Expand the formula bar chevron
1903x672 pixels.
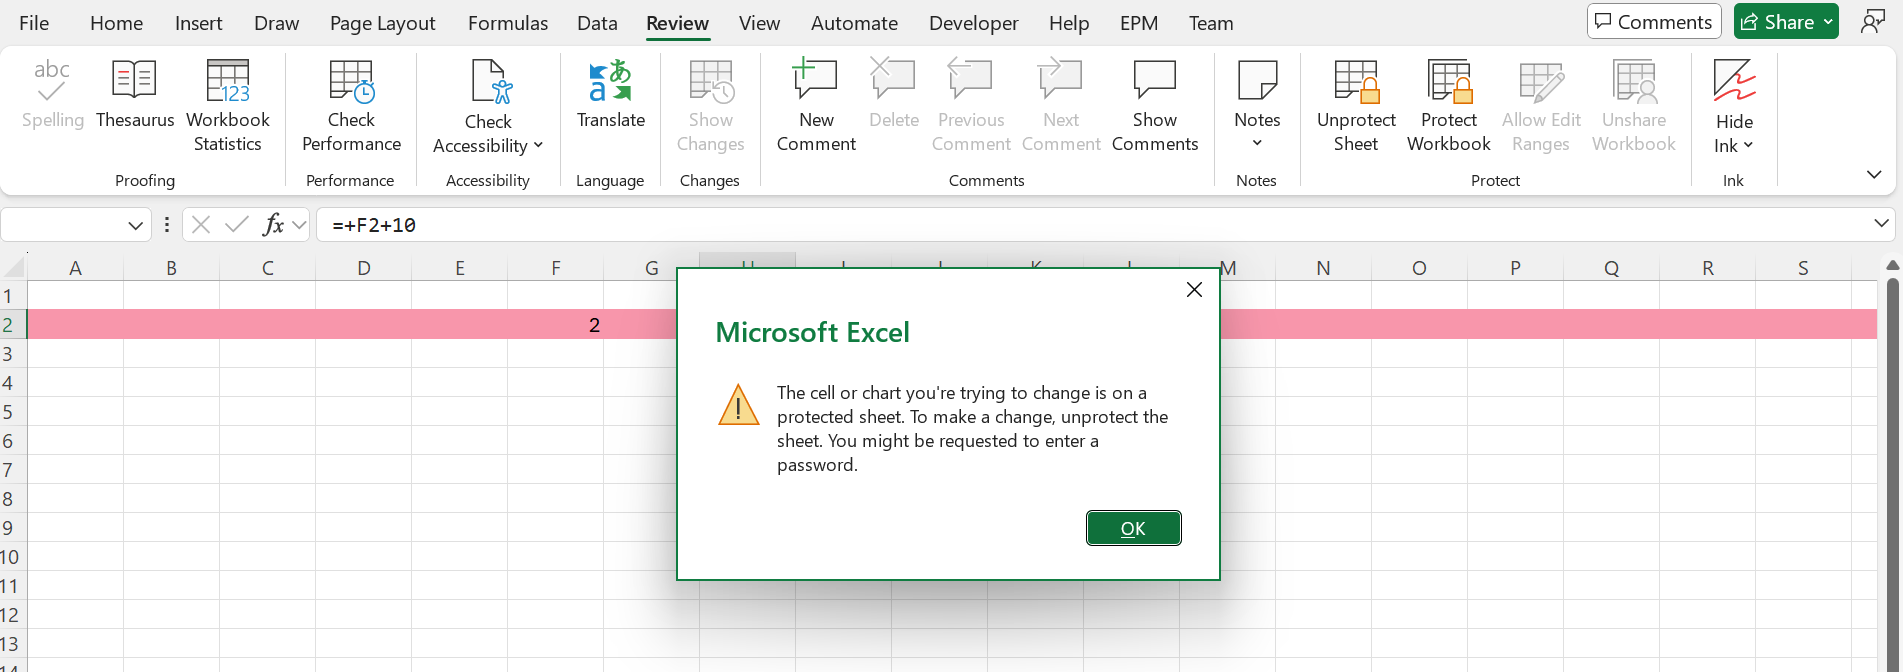click(1881, 224)
